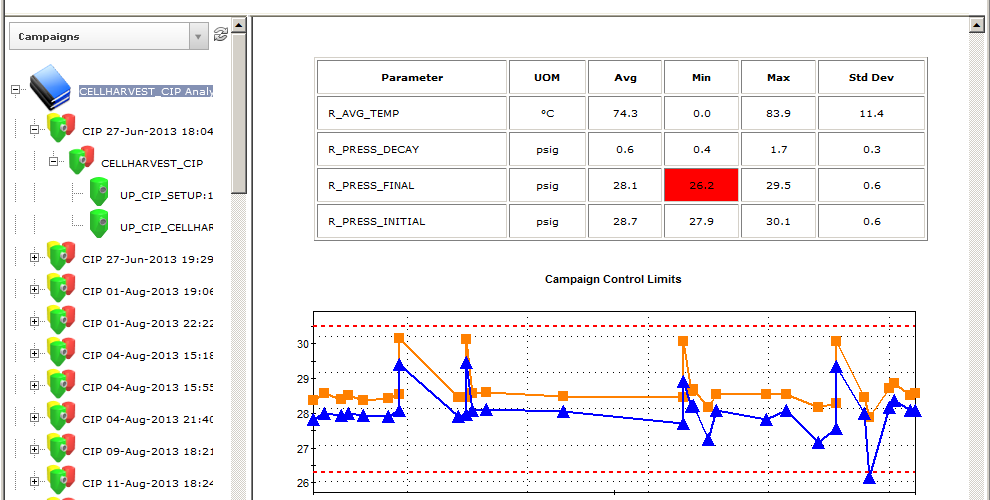Click the refresh icon beside Campaigns
This screenshot has width=990, height=500.
[x=220, y=34]
